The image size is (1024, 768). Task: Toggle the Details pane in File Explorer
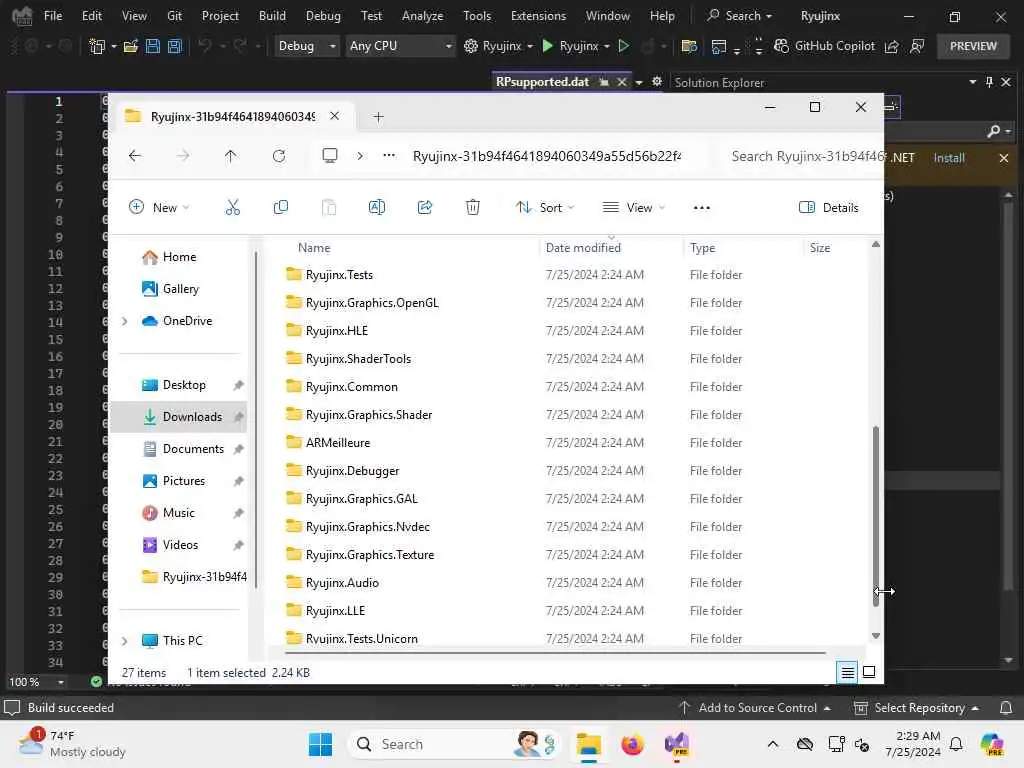tap(828, 208)
